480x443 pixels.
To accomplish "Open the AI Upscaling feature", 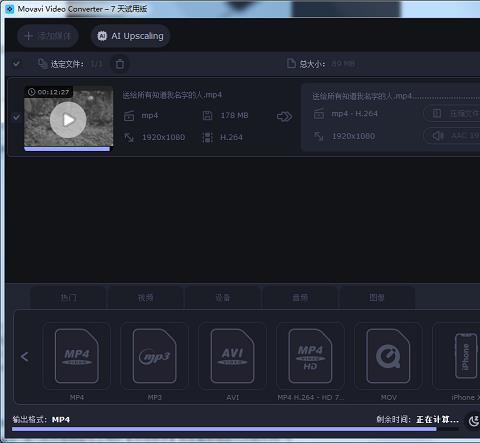I will click(130, 36).
